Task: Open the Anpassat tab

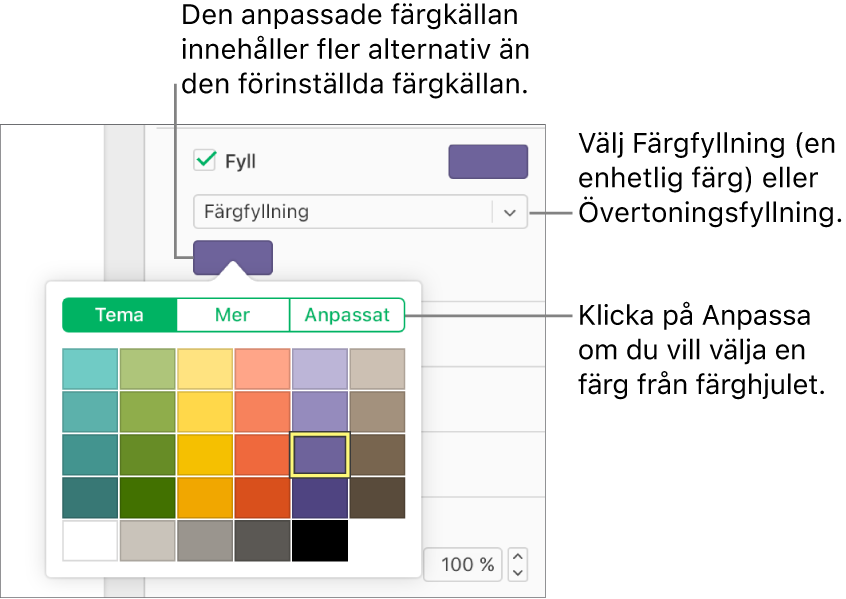Action: coord(347,315)
